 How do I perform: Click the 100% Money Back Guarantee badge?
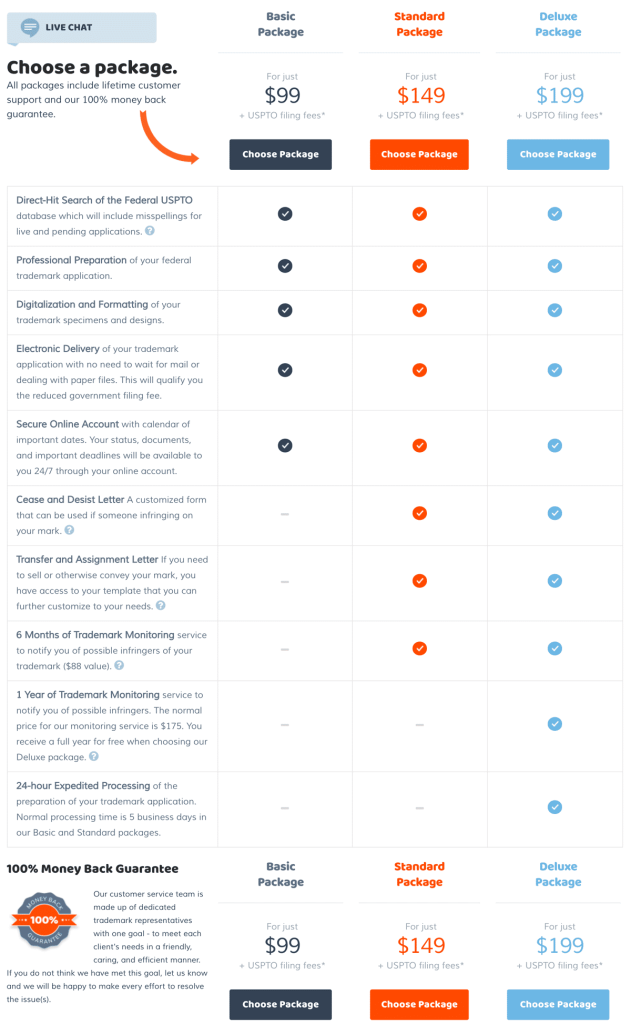click(43, 920)
